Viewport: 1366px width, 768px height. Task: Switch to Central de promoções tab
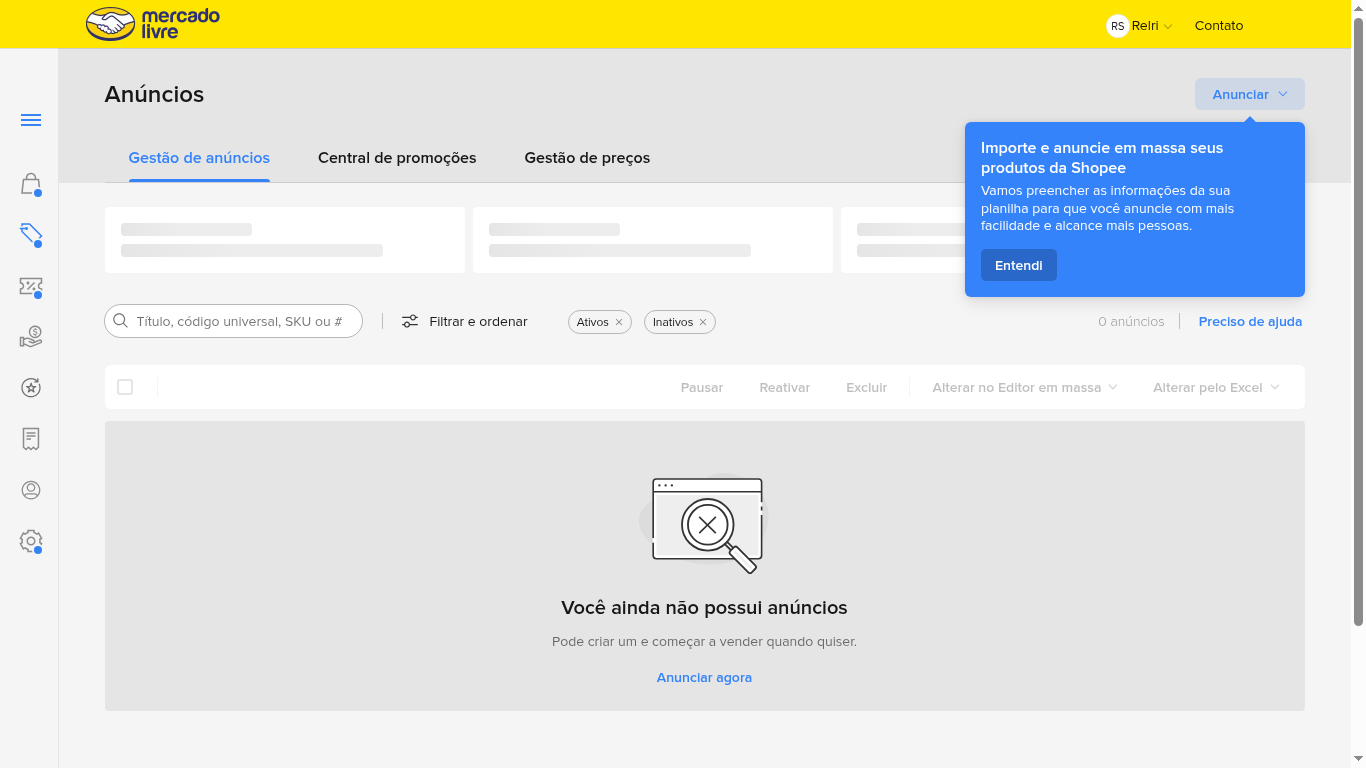click(397, 158)
